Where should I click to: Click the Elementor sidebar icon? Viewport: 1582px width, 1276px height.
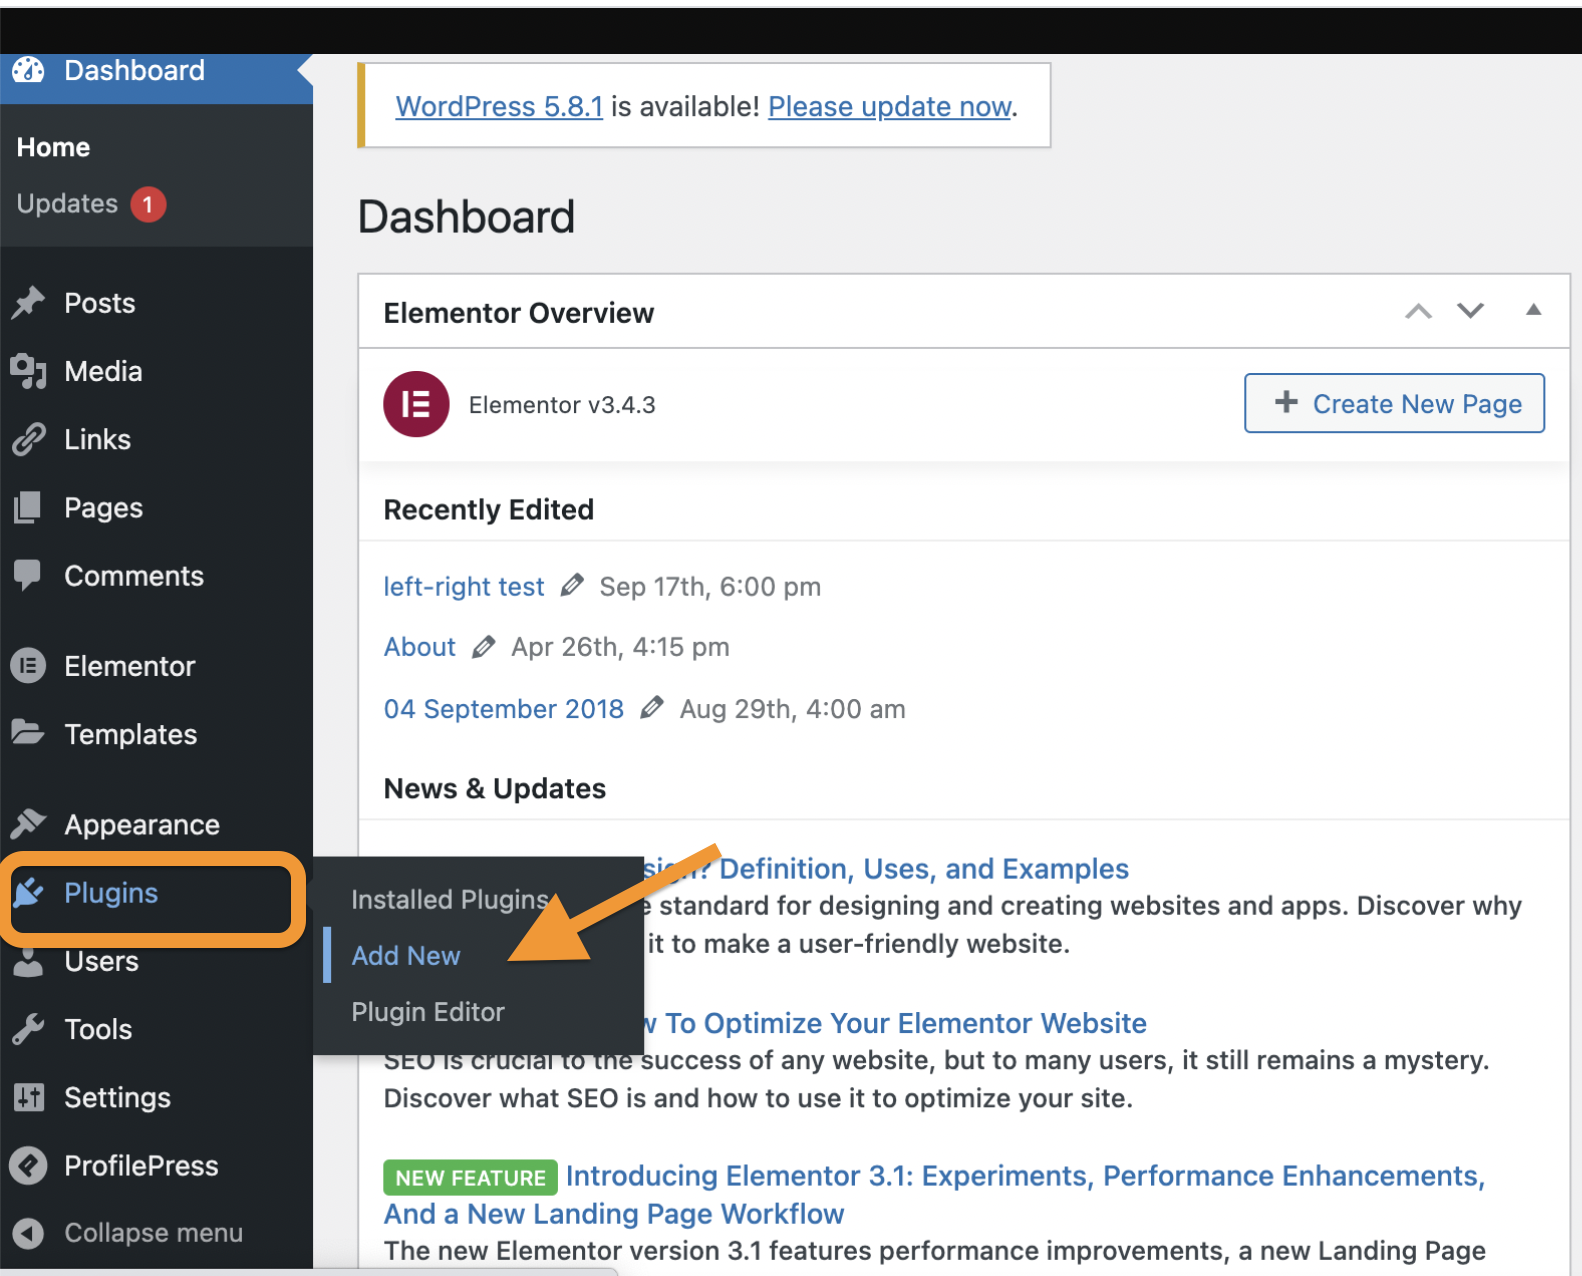[x=28, y=666]
